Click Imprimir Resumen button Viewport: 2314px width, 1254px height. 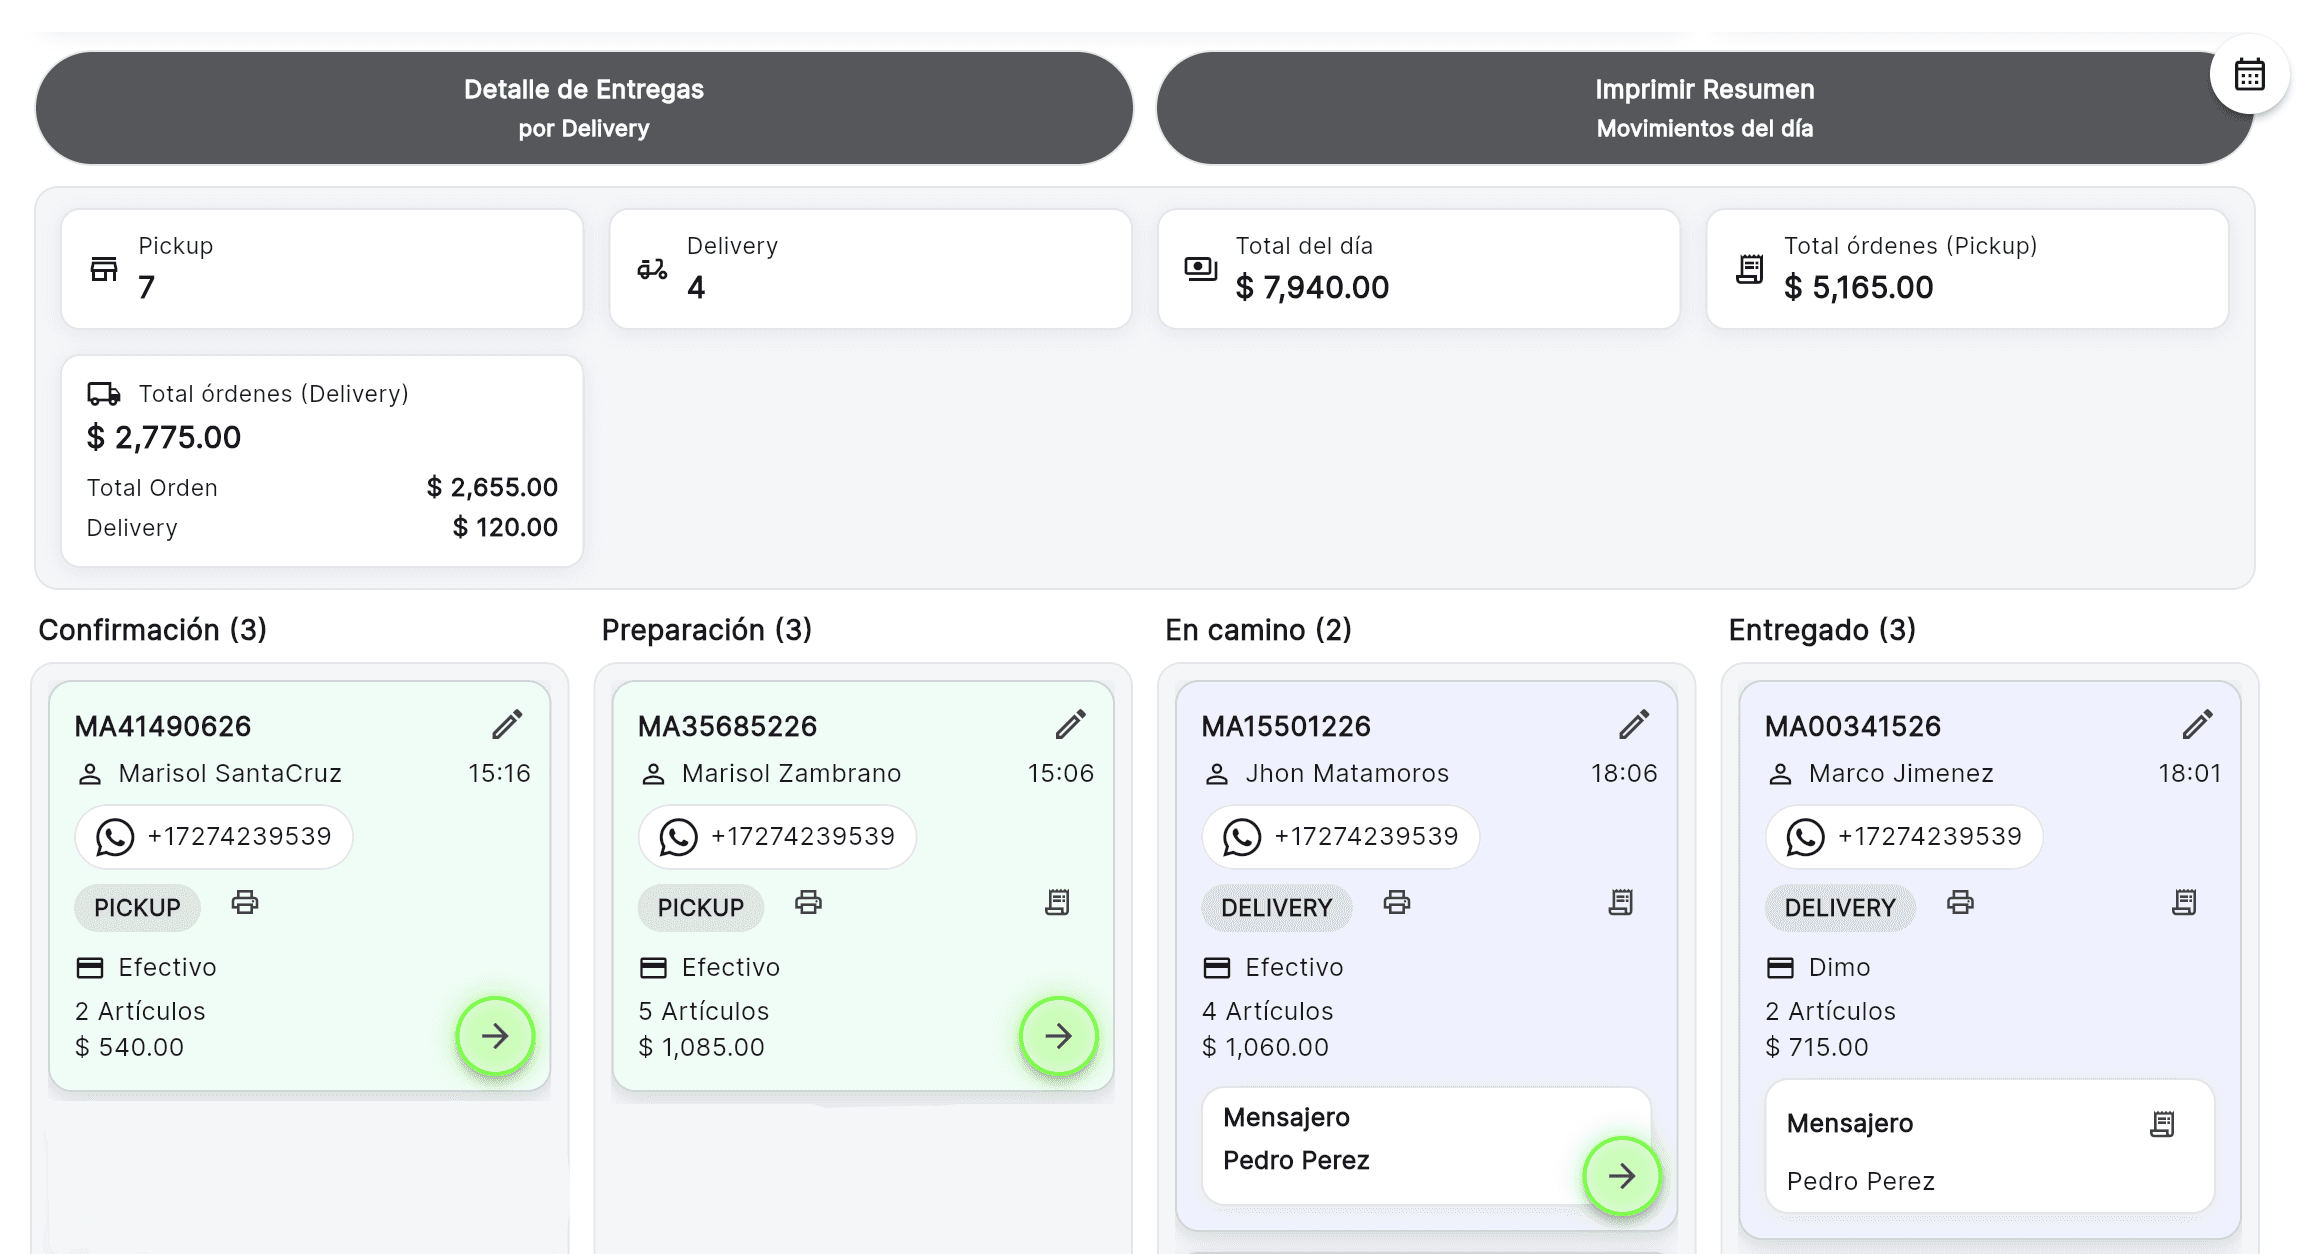[1703, 108]
